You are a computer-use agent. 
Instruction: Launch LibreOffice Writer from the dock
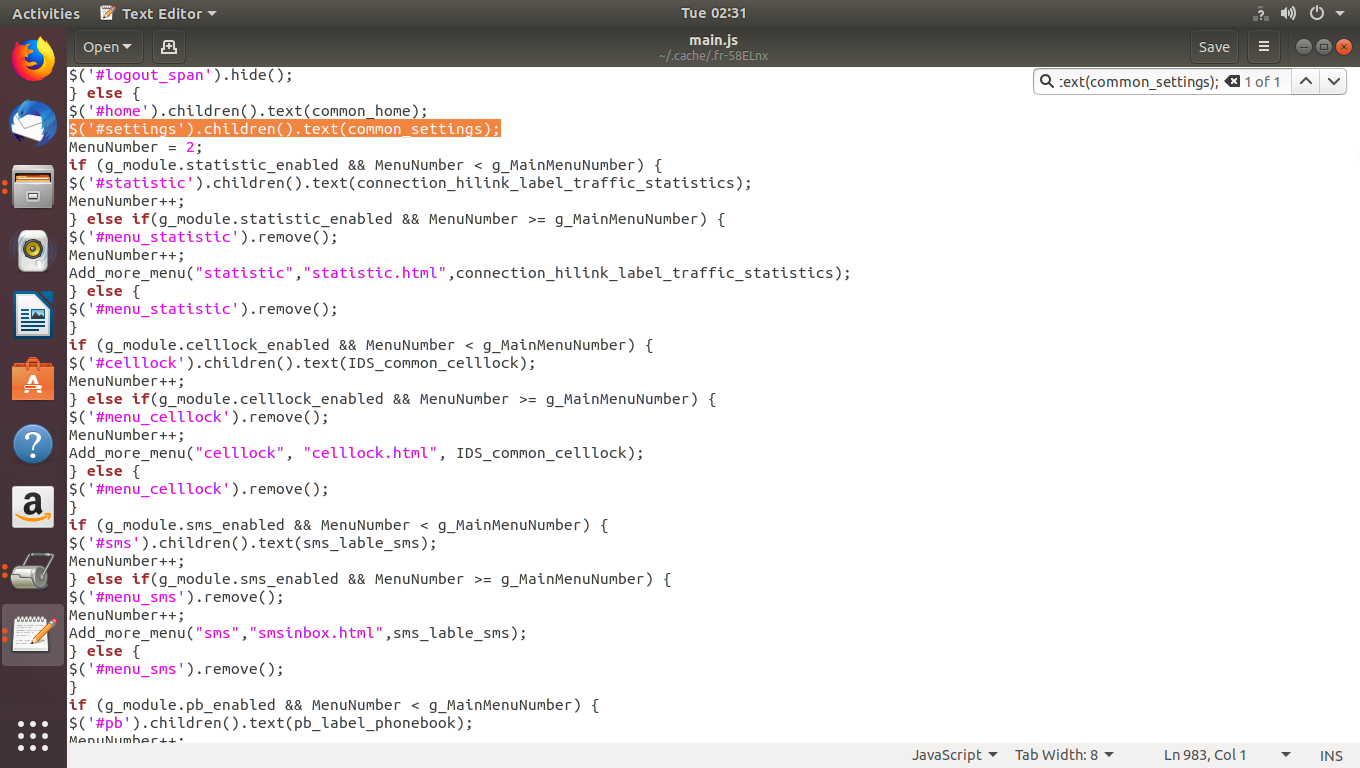[33, 315]
